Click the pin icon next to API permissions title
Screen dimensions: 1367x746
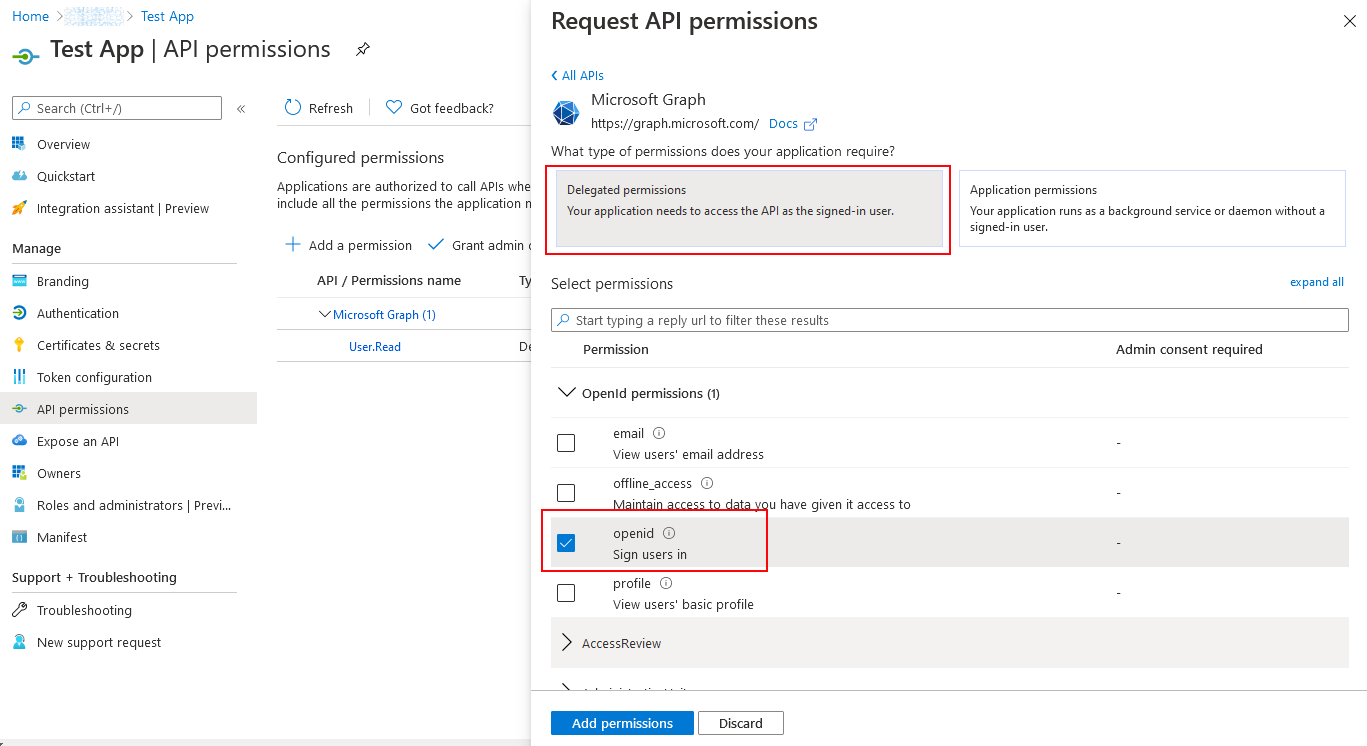pos(363,49)
